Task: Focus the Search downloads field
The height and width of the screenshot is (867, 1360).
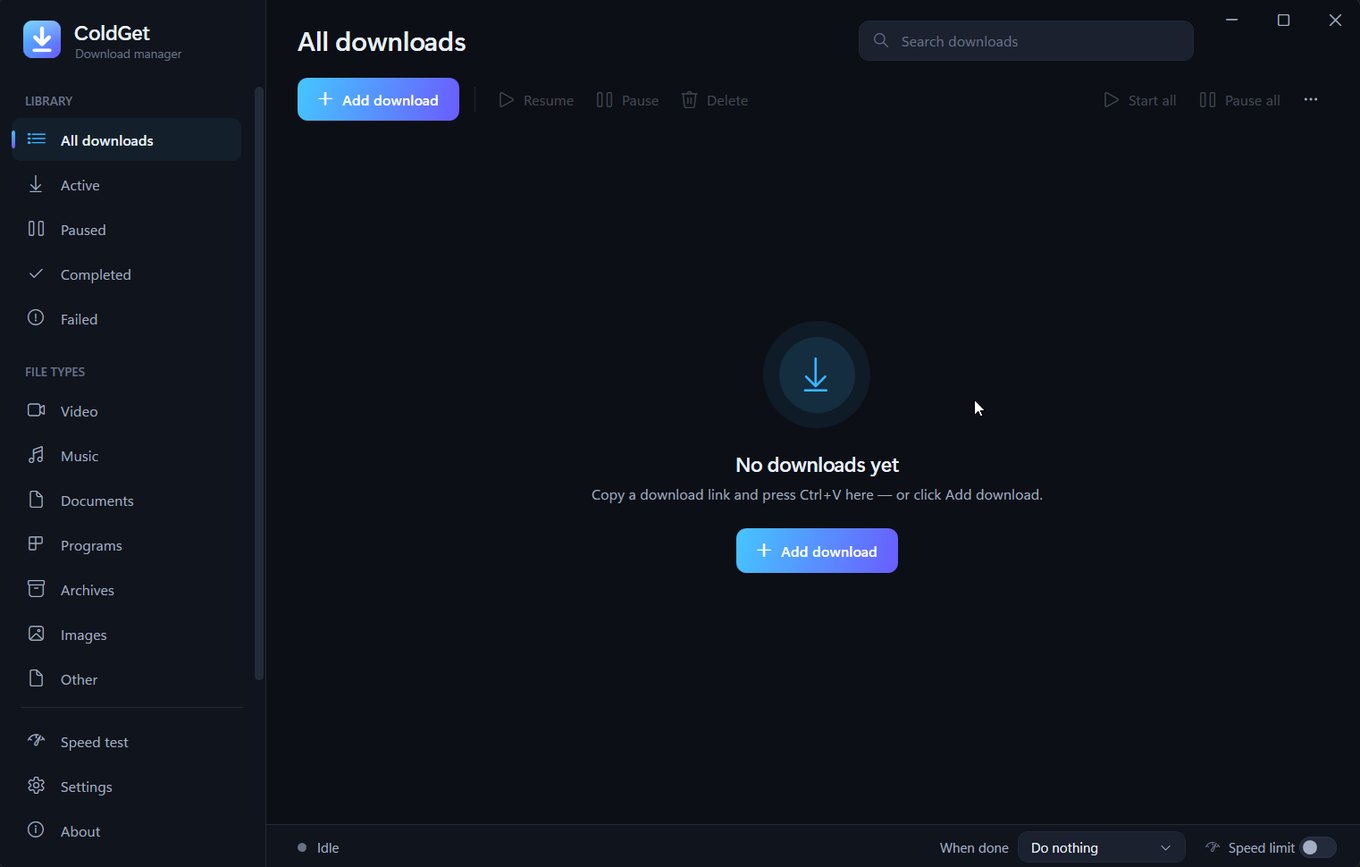Action: point(1026,41)
